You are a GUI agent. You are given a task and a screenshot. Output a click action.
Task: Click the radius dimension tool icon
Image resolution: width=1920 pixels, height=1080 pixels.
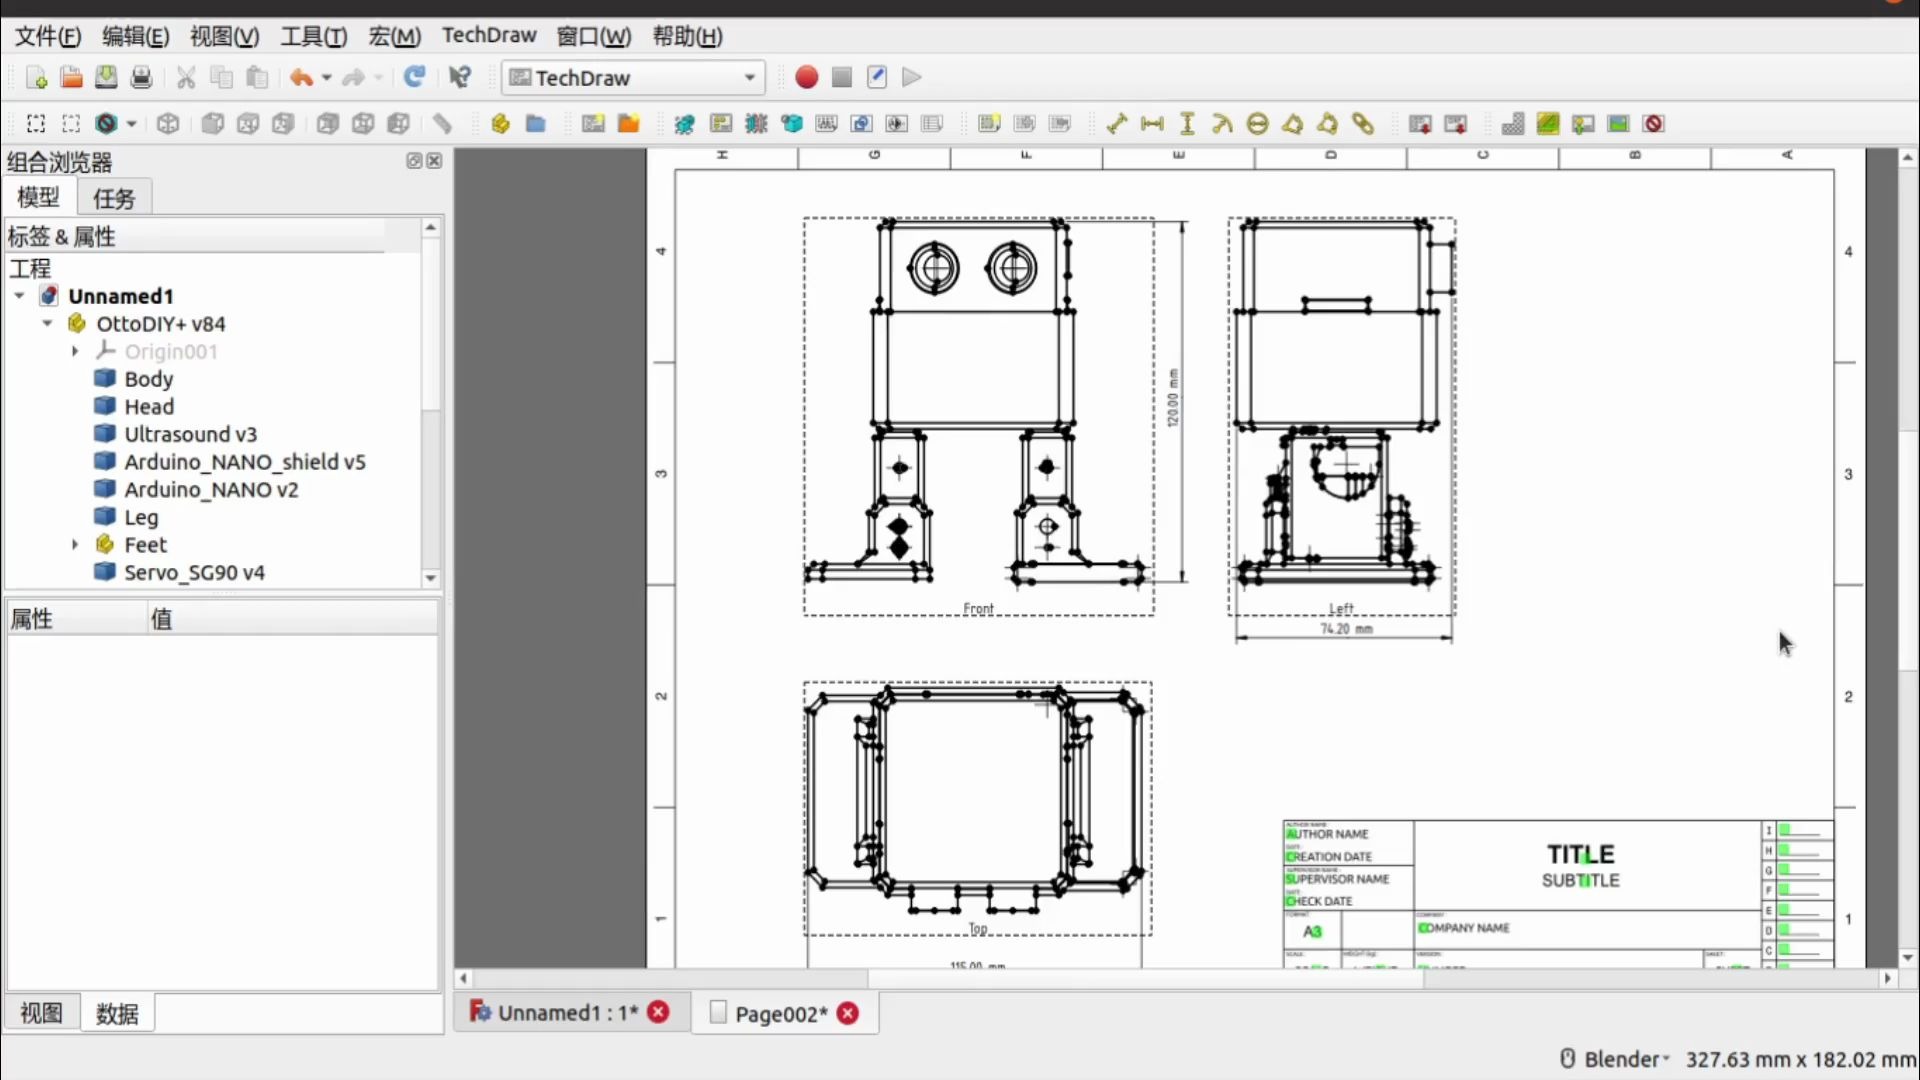(1222, 124)
